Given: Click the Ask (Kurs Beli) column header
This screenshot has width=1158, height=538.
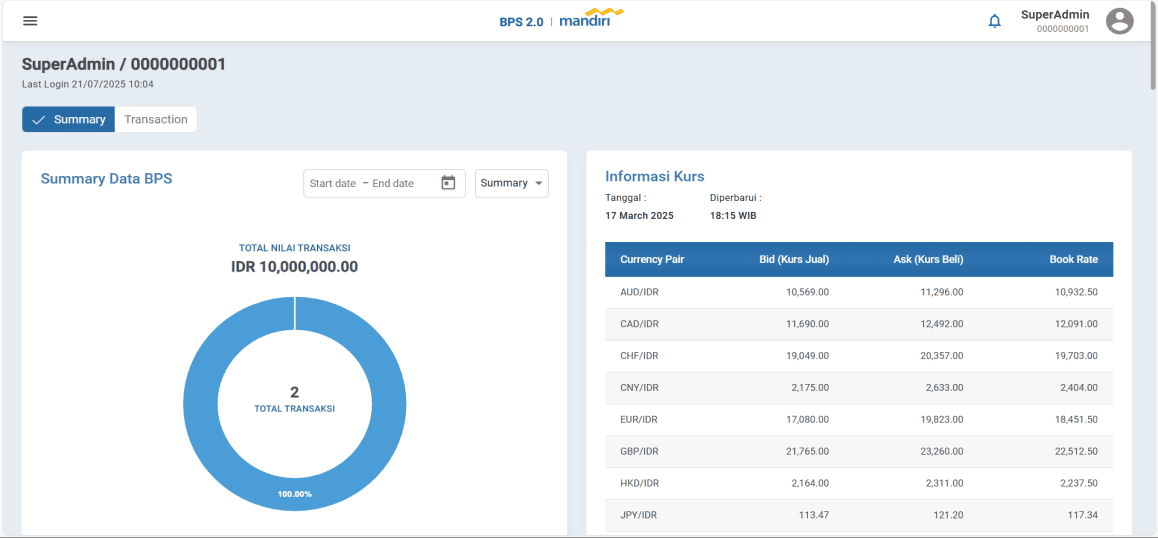Looking at the screenshot, I should click(x=928, y=259).
